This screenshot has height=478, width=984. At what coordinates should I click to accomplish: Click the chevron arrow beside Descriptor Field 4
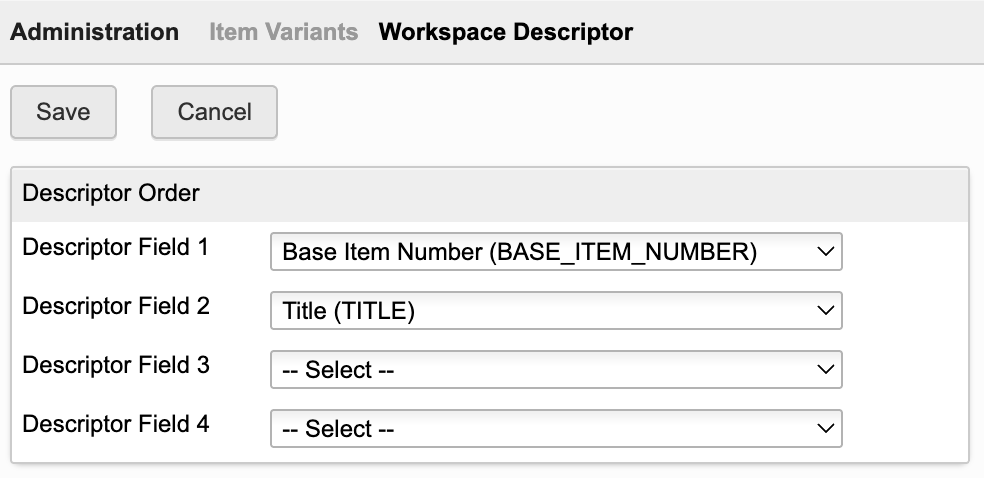(825, 429)
